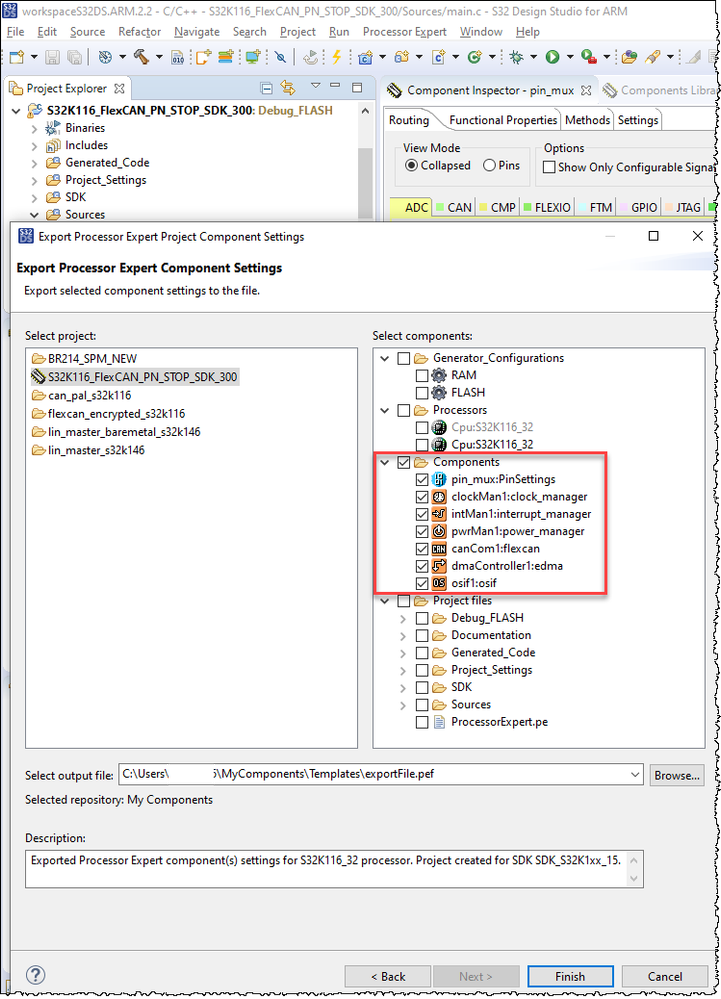Click the Save All toolbar icon
This screenshot has width=721, height=999.
pyautogui.click(x=74, y=57)
